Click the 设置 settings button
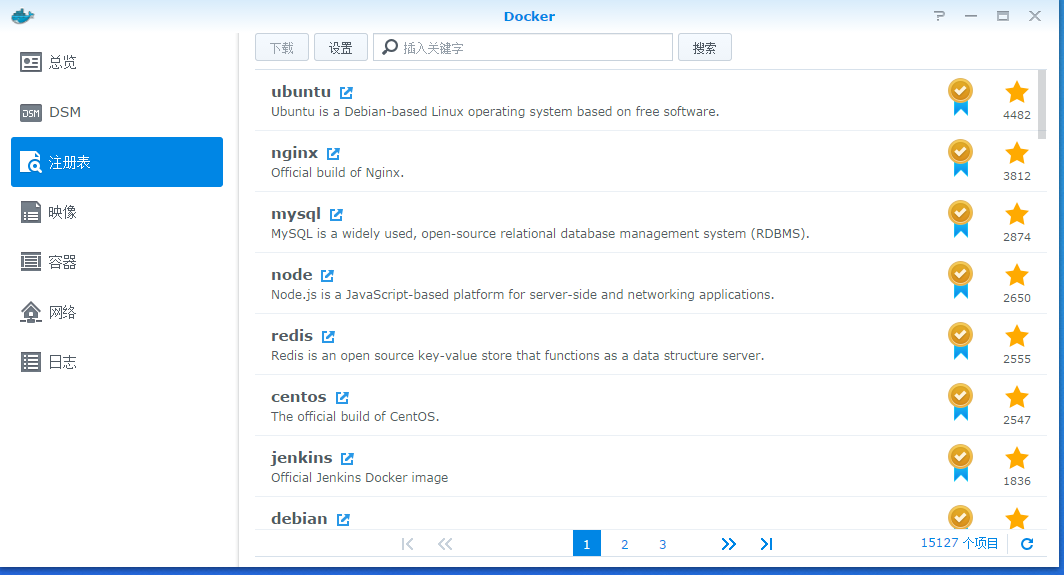 pyautogui.click(x=341, y=48)
